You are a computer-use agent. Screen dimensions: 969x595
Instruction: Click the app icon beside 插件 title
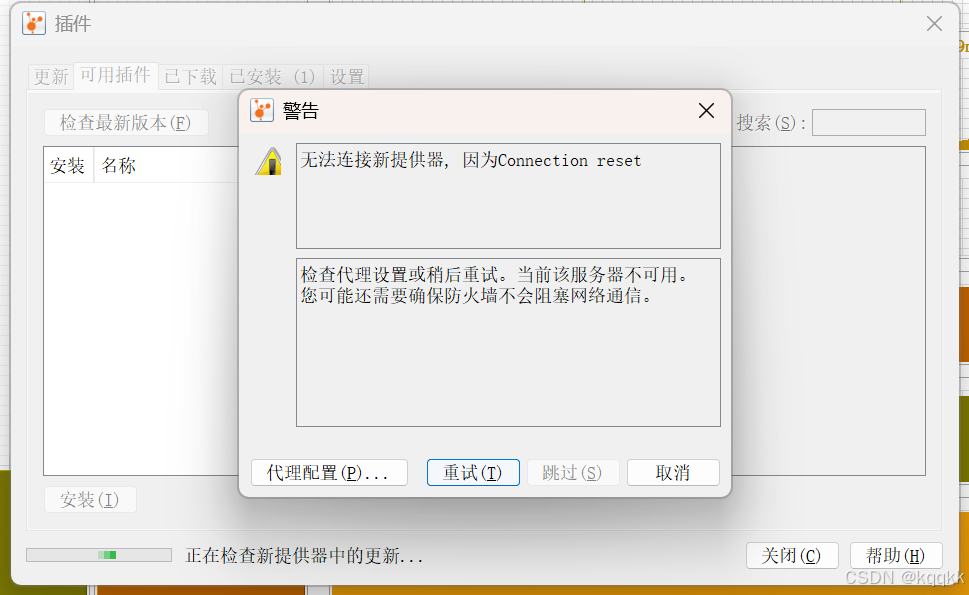[x=34, y=23]
